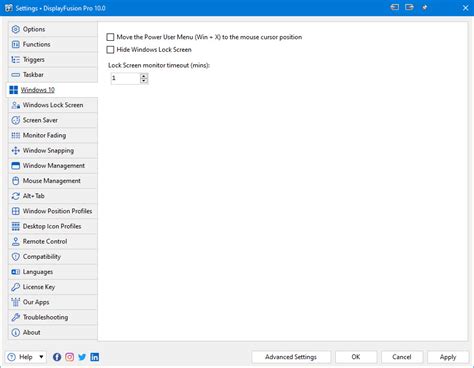Click the Lock Screen timeout input field
Image resolution: width=474 pixels, height=368 pixels.
[x=125, y=78]
